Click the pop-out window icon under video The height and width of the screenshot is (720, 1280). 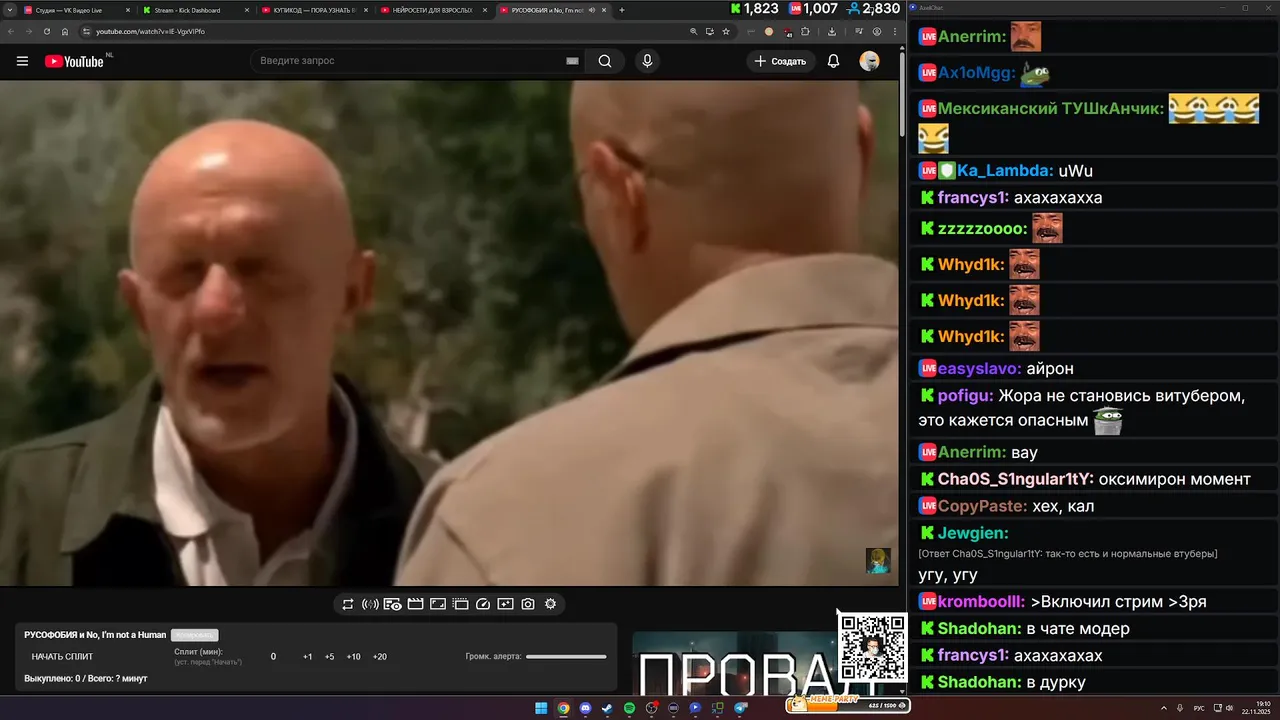pyautogui.click(x=460, y=604)
